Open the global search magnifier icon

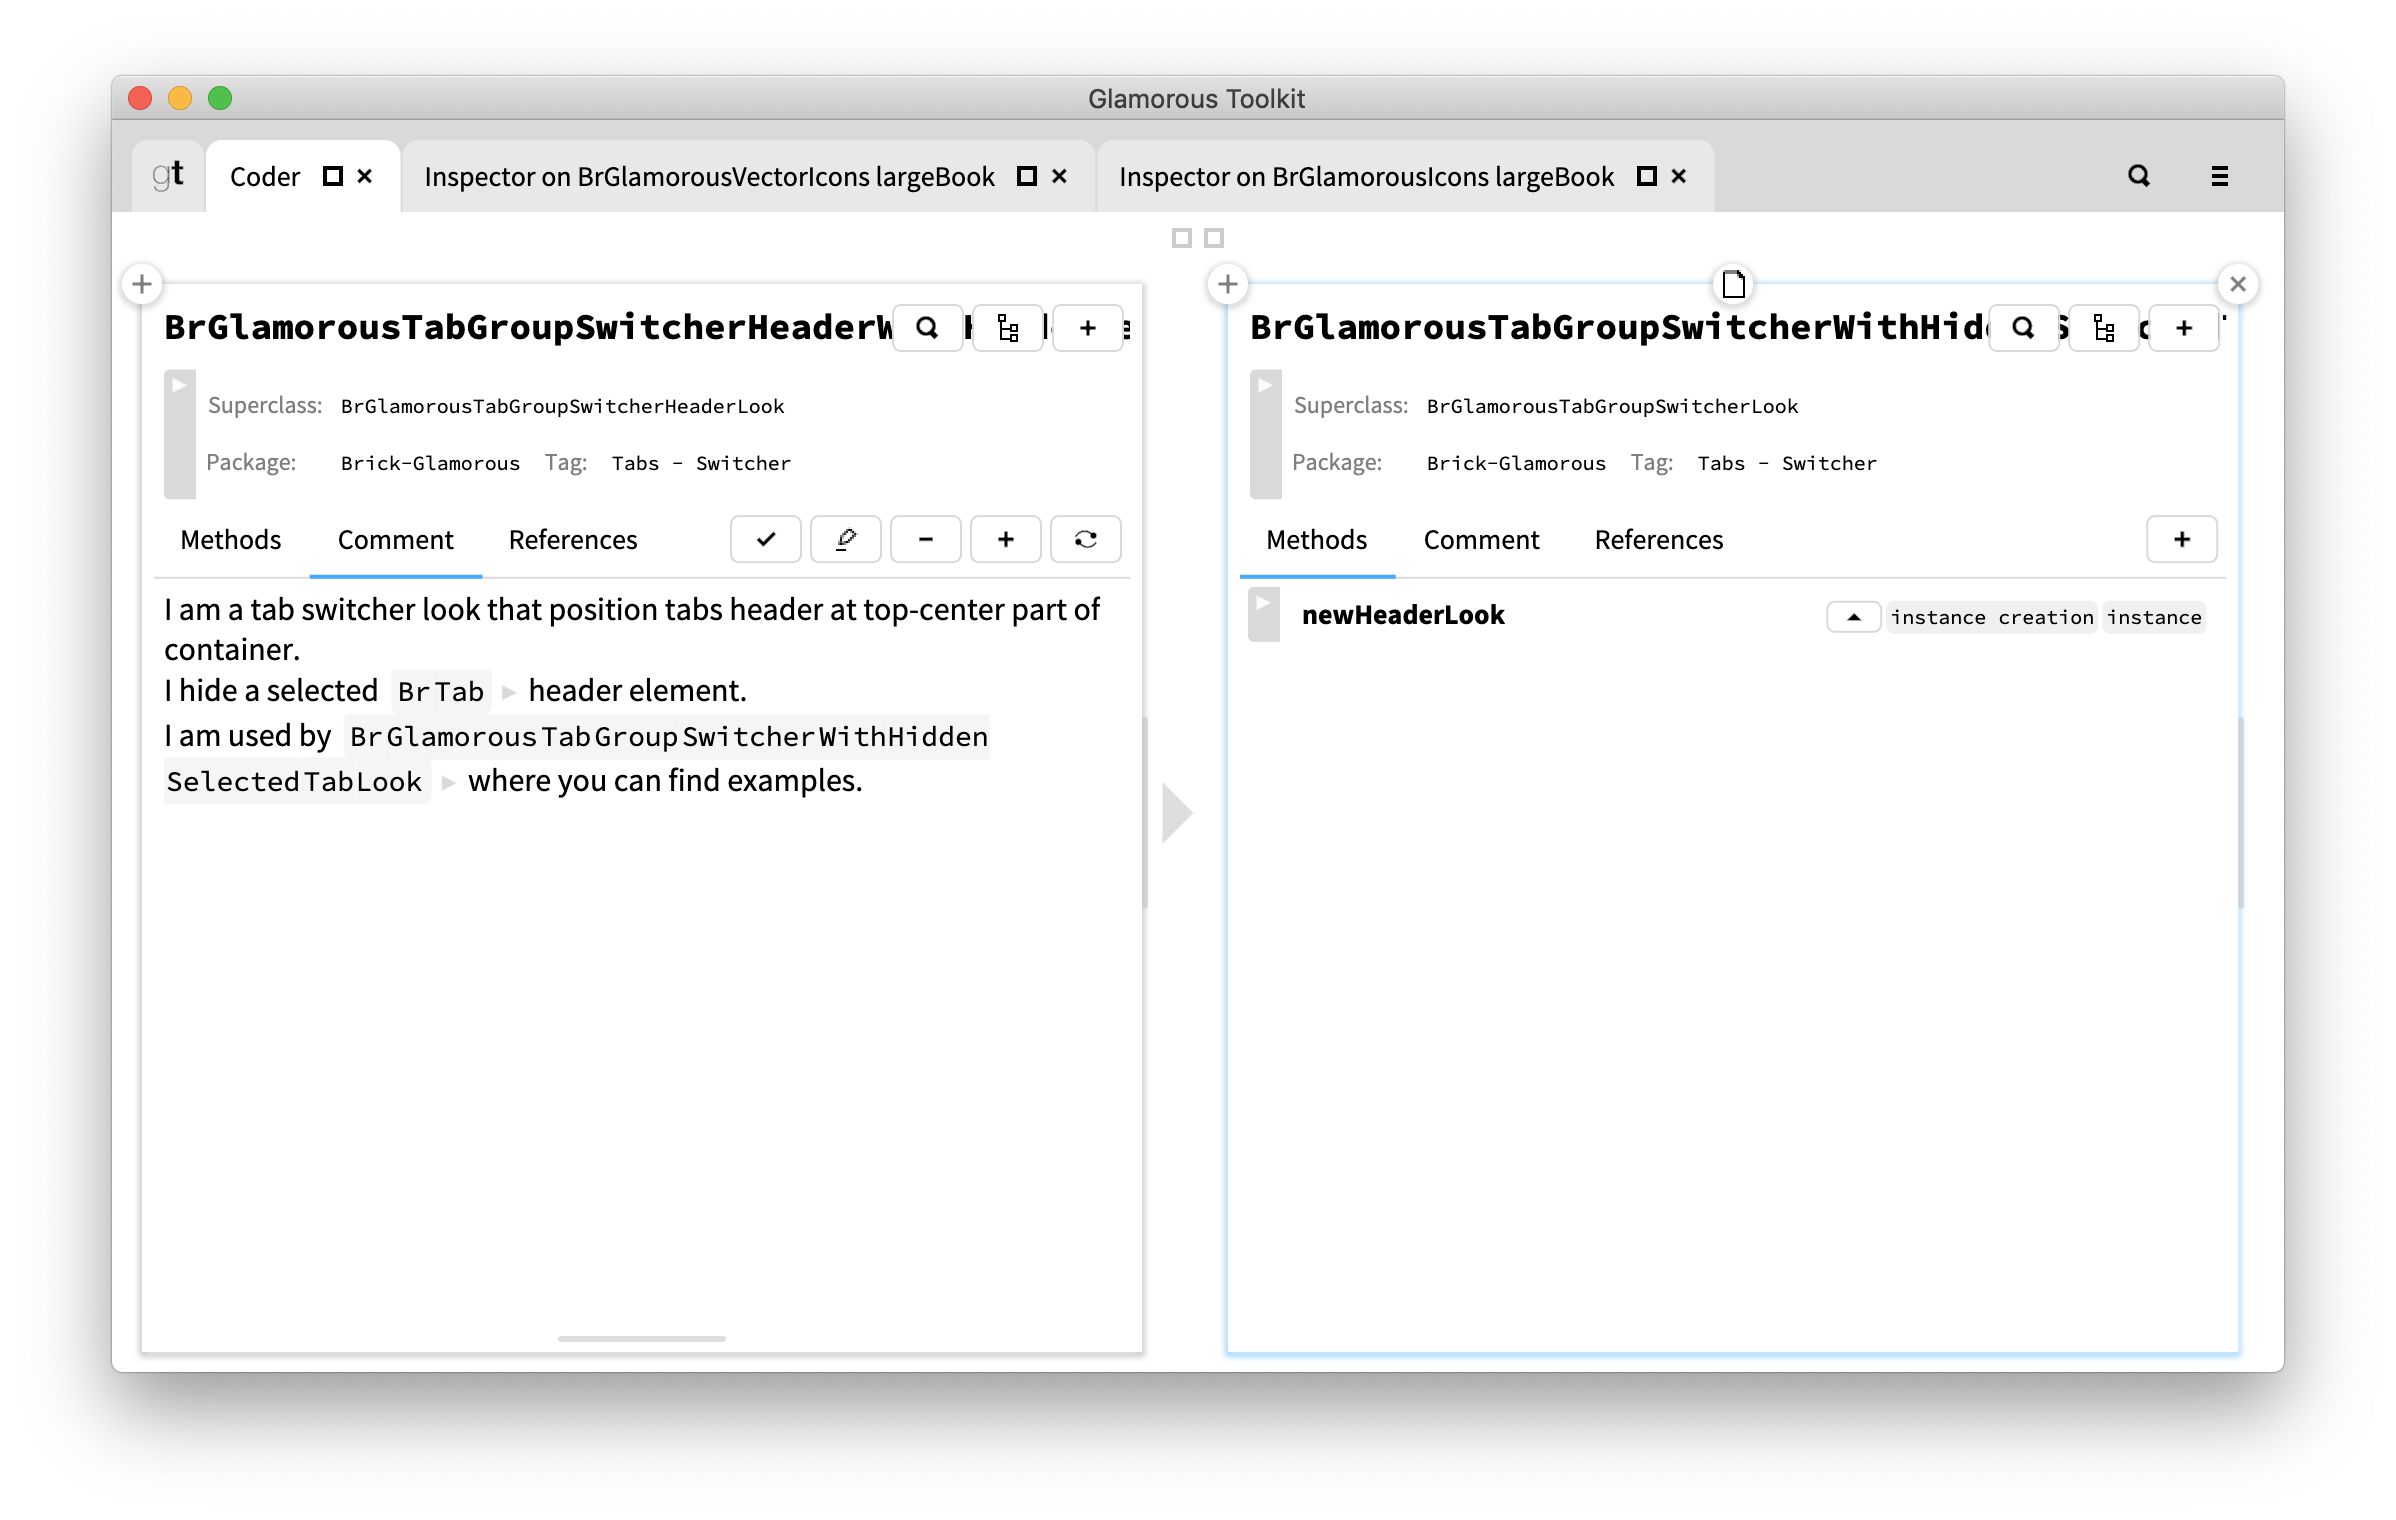[x=2139, y=176]
